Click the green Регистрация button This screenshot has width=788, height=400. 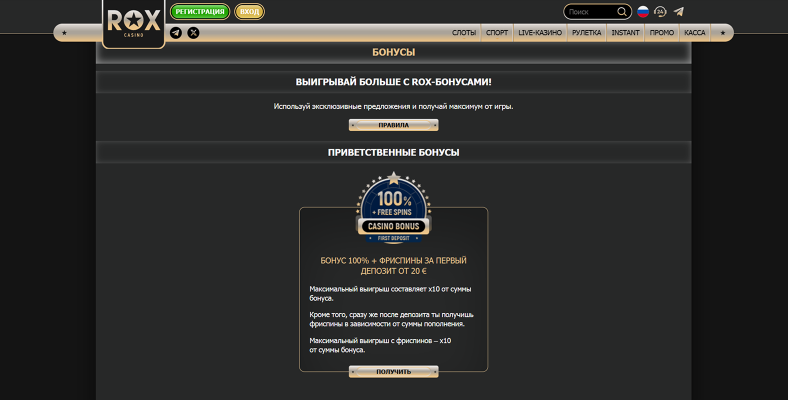click(x=200, y=12)
